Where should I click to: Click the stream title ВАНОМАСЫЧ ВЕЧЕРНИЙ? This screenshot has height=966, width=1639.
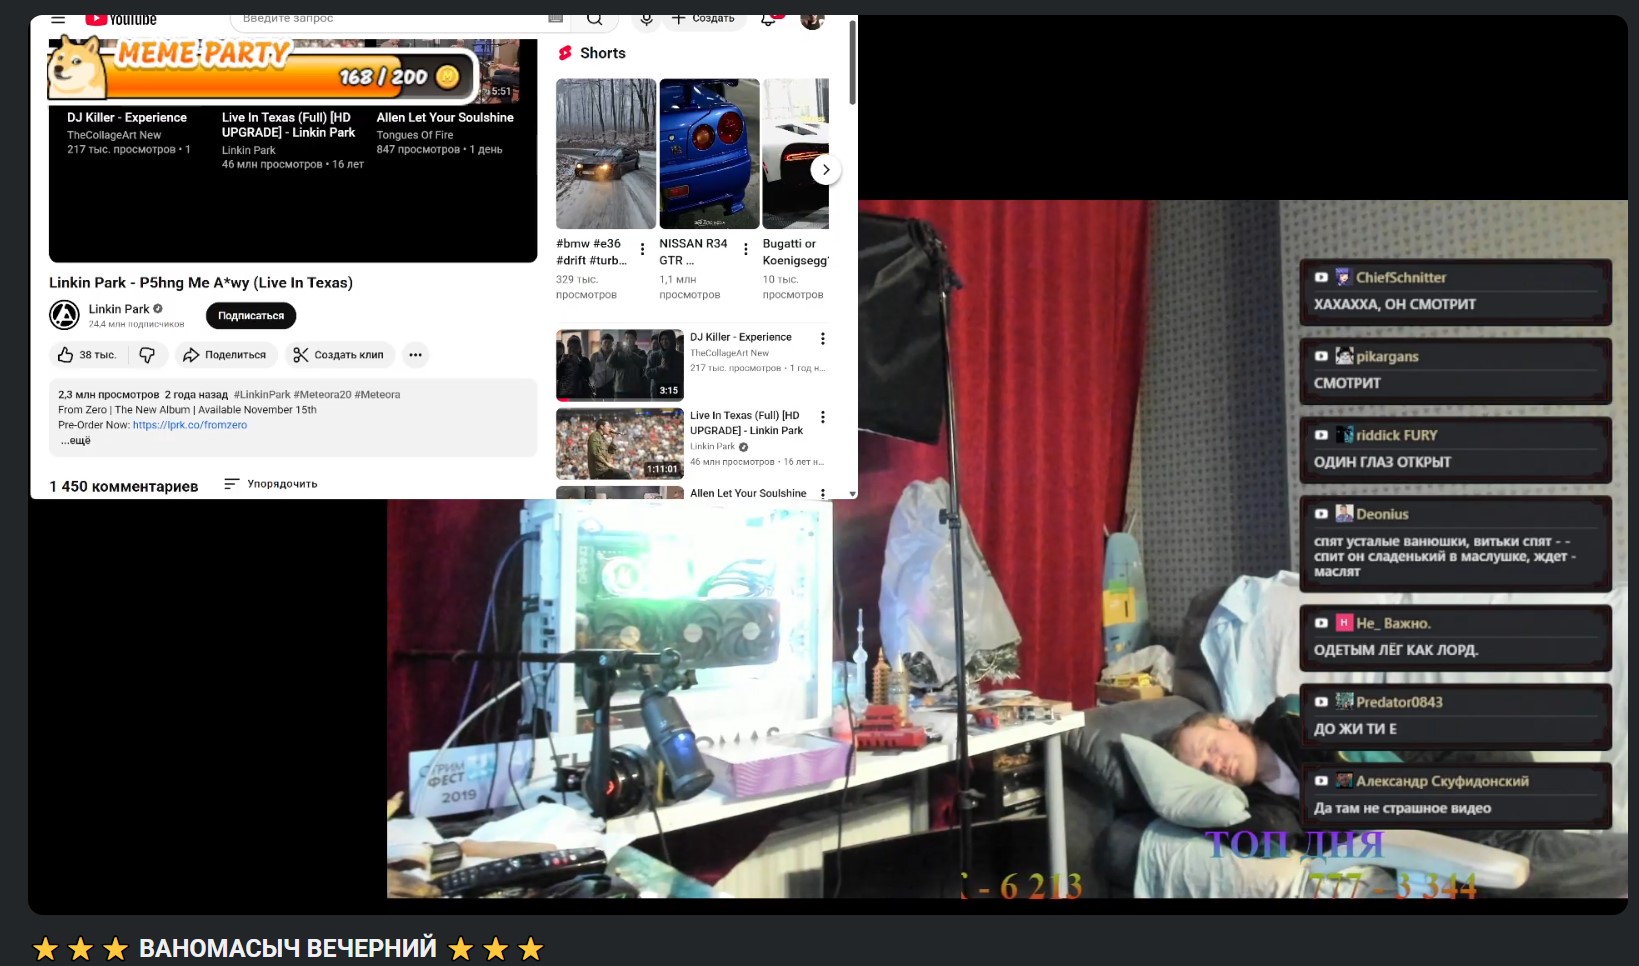288,948
